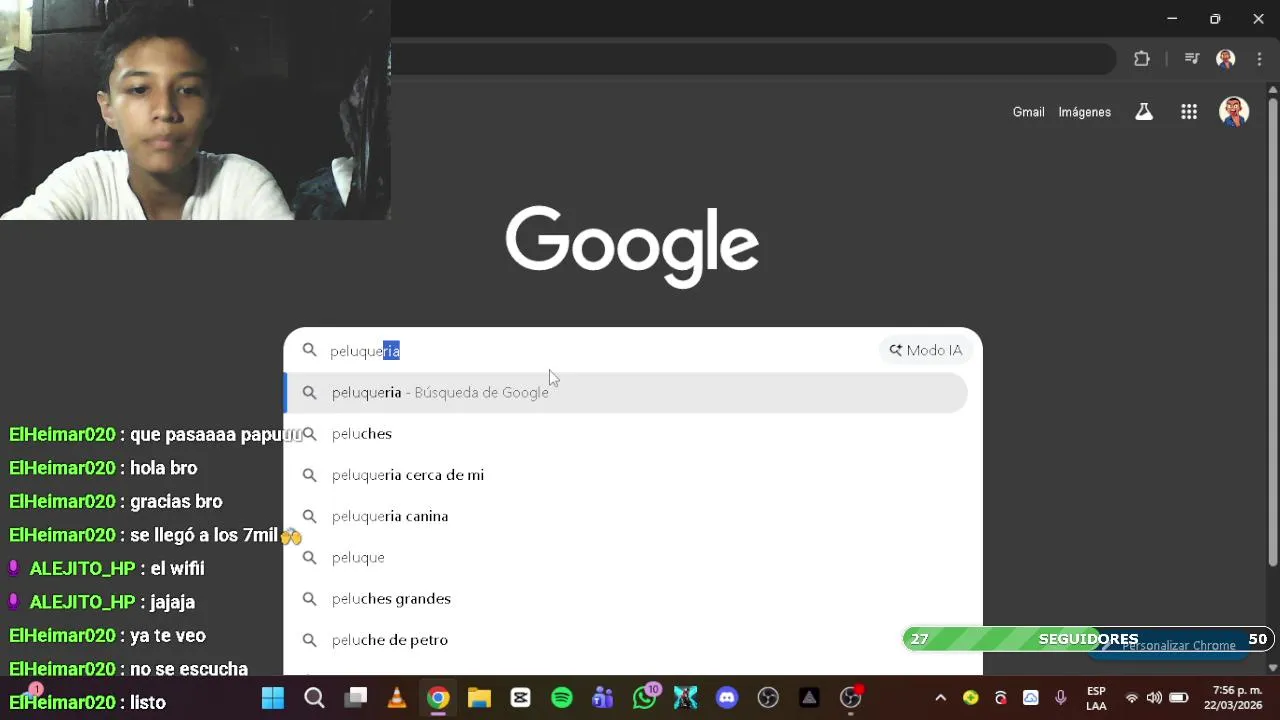Open Google account avatar on page

click(1234, 111)
